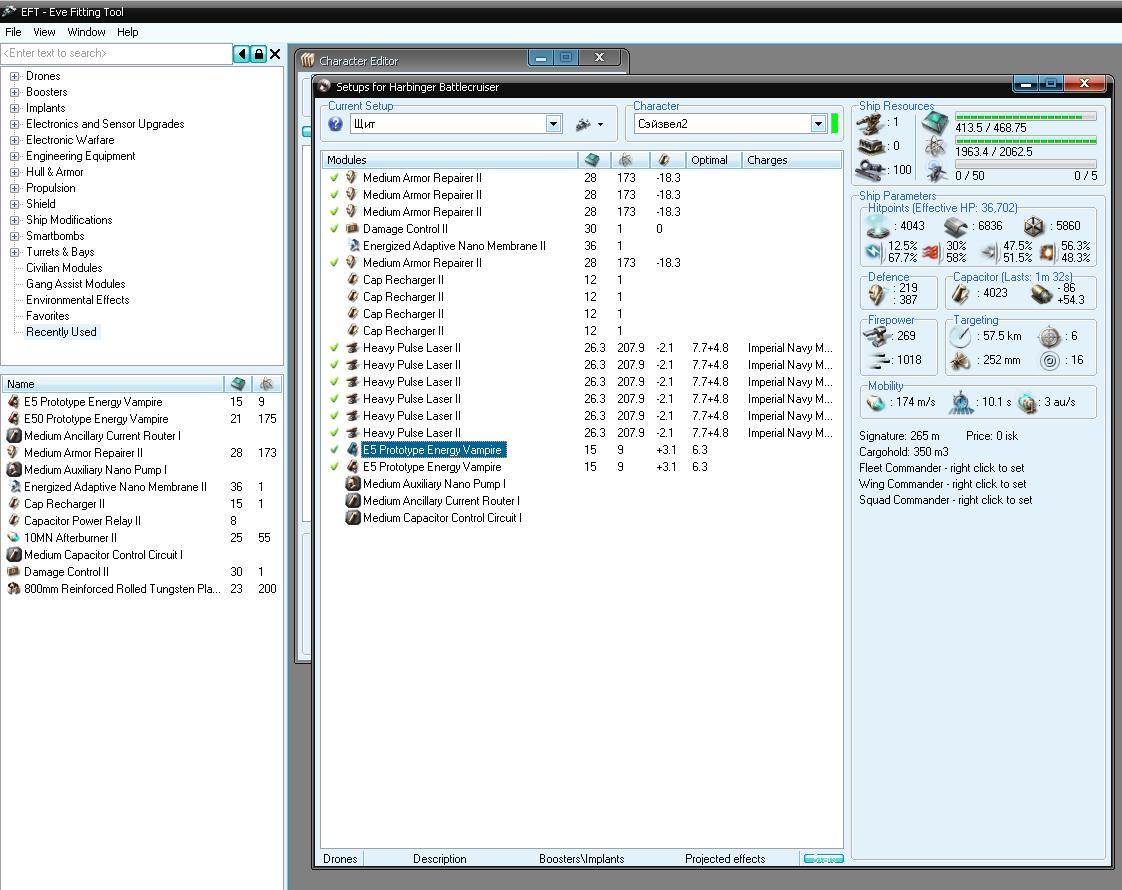Open the View menu
The image size is (1122, 890).
44,32
